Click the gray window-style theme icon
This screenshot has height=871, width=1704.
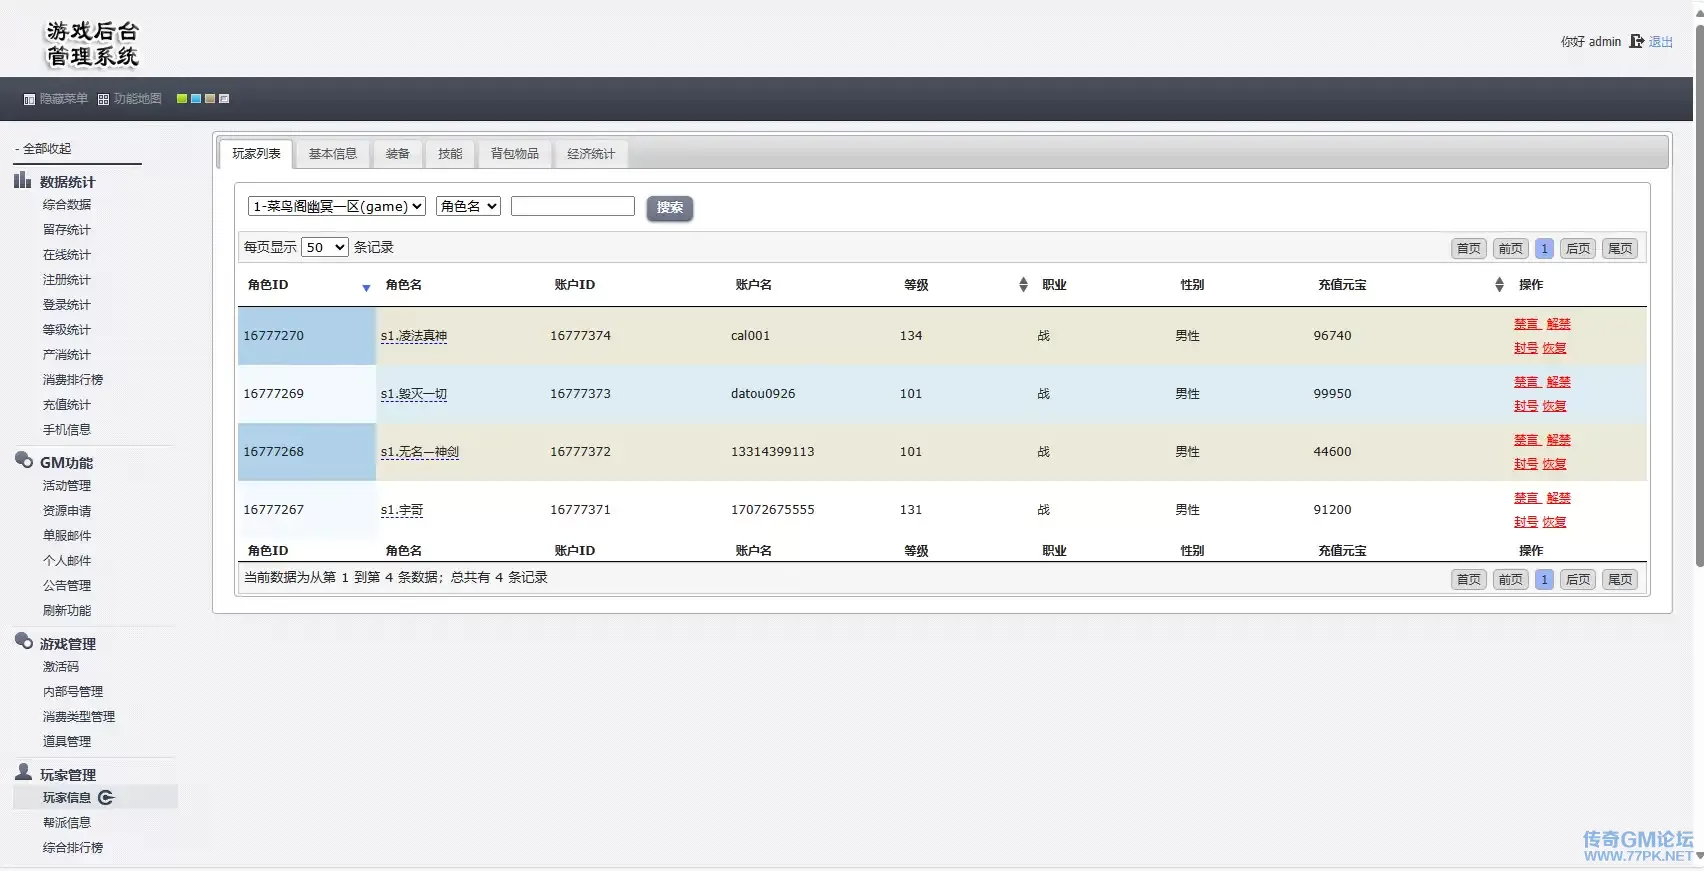point(224,98)
